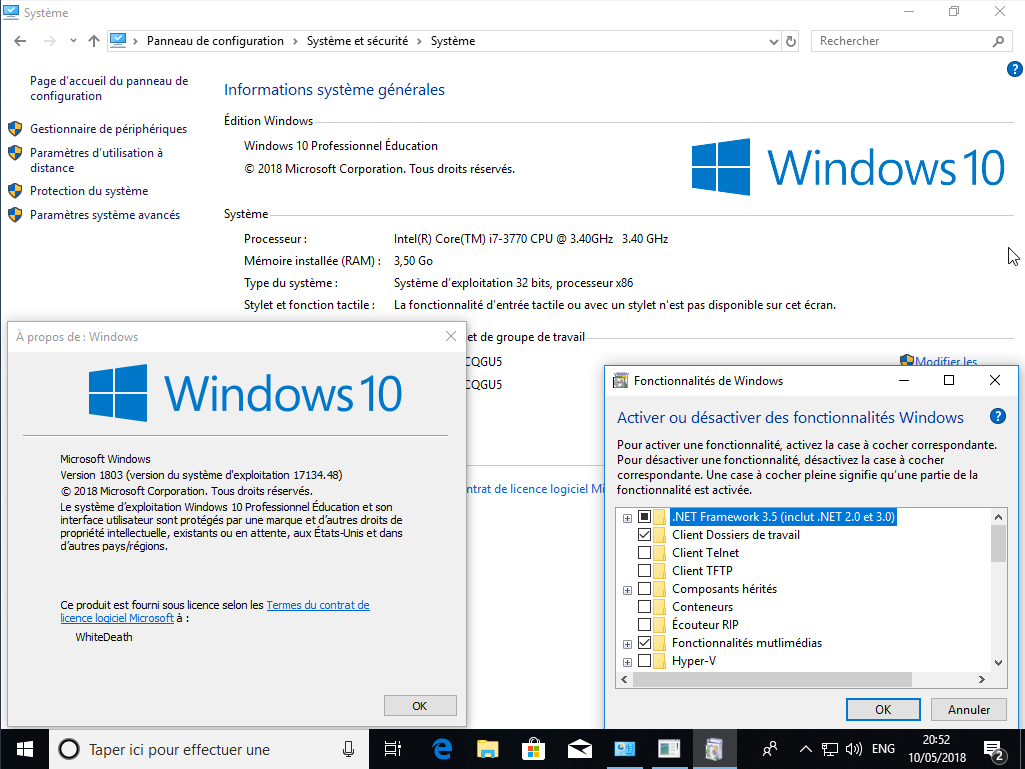Click Annuler in Fonctionnalités de Windows
The height and width of the screenshot is (769, 1025).
pyautogui.click(x=969, y=709)
